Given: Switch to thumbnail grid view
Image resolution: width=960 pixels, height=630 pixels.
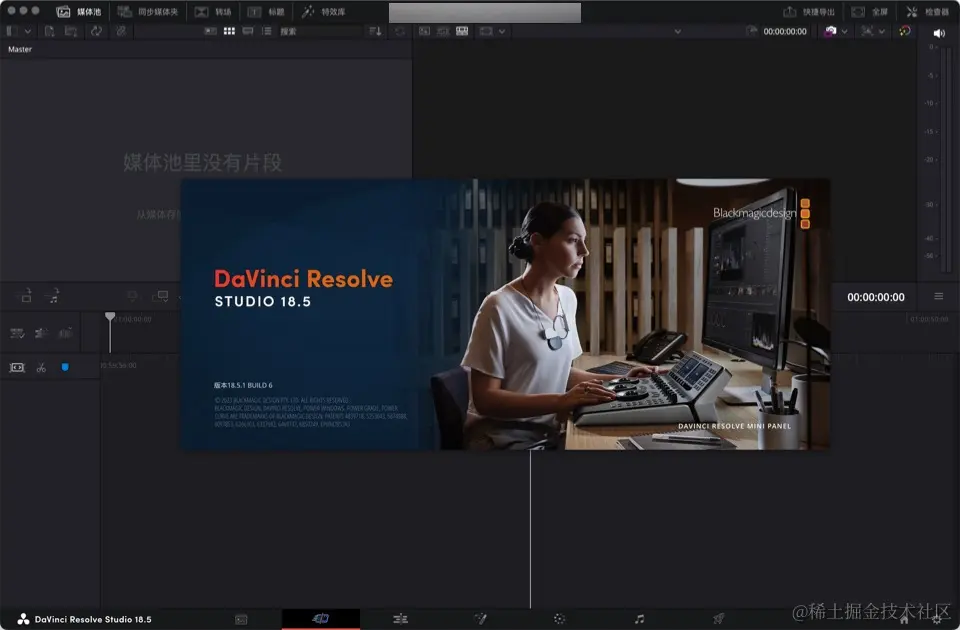Looking at the screenshot, I should pos(229,31).
